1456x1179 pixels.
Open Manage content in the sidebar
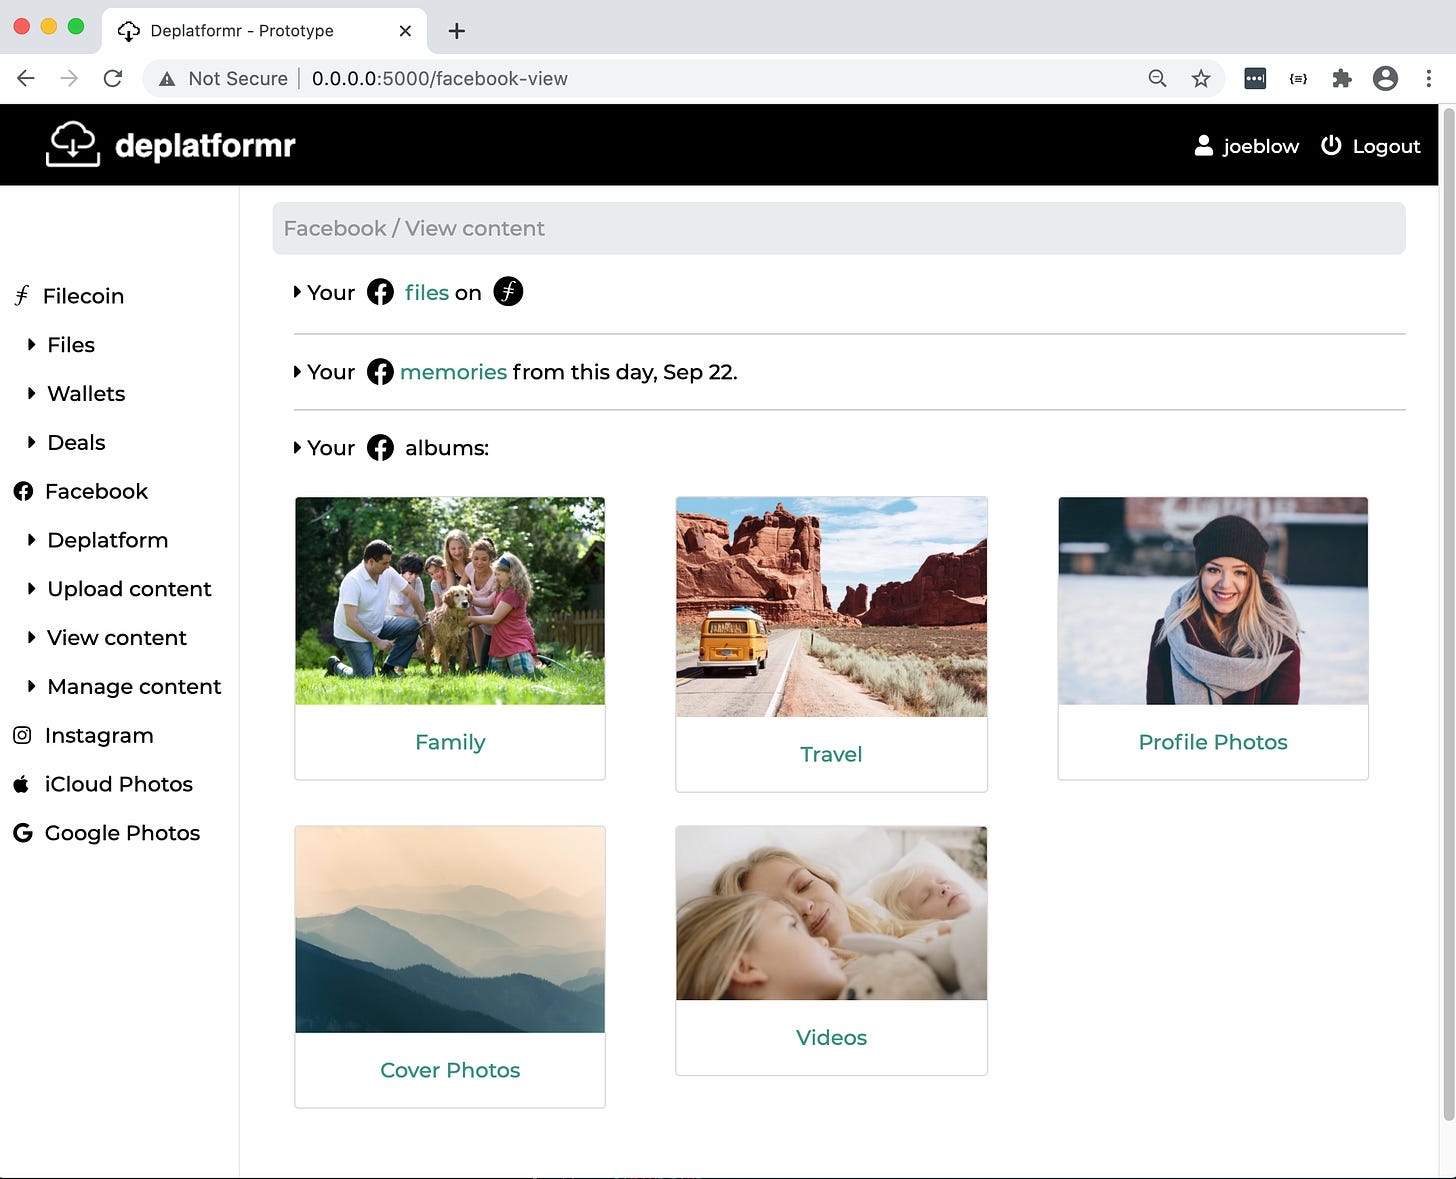(x=134, y=687)
